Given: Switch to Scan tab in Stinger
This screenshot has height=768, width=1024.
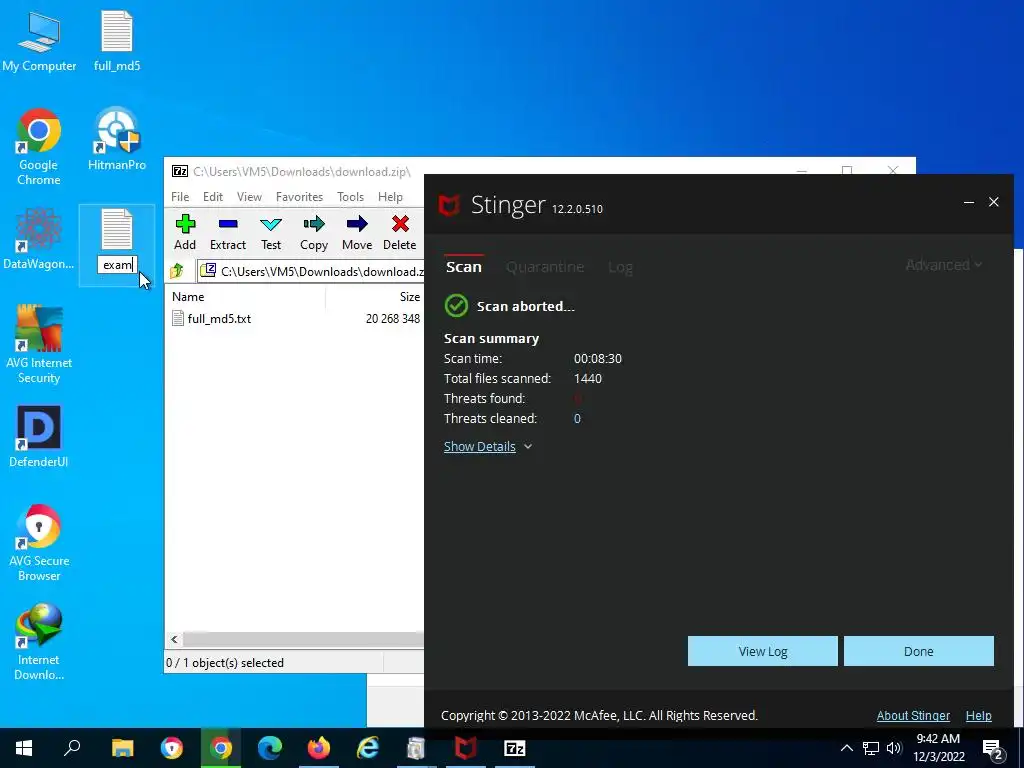Looking at the screenshot, I should click(464, 266).
